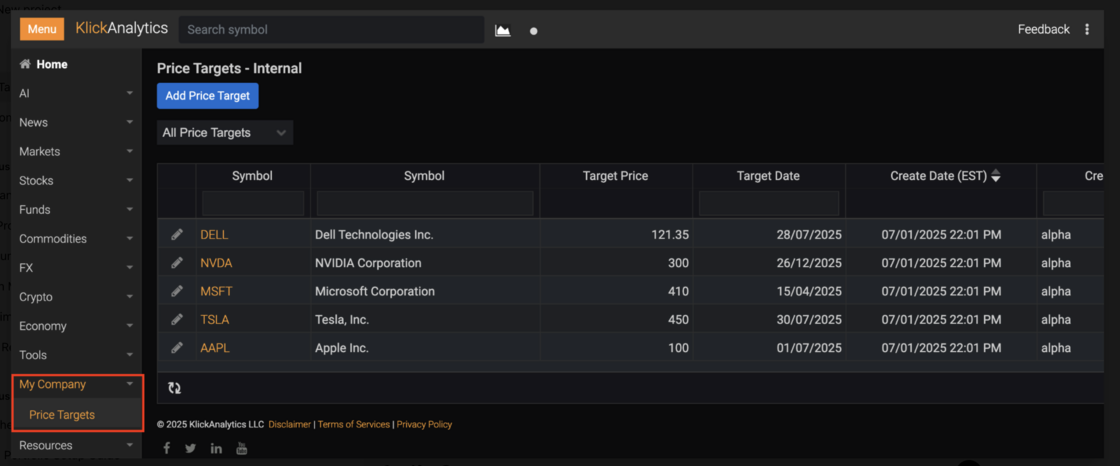The height and width of the screenshot is (466, 1120).
Task: Open the AAPL symbol link
Action: (215, 349)
